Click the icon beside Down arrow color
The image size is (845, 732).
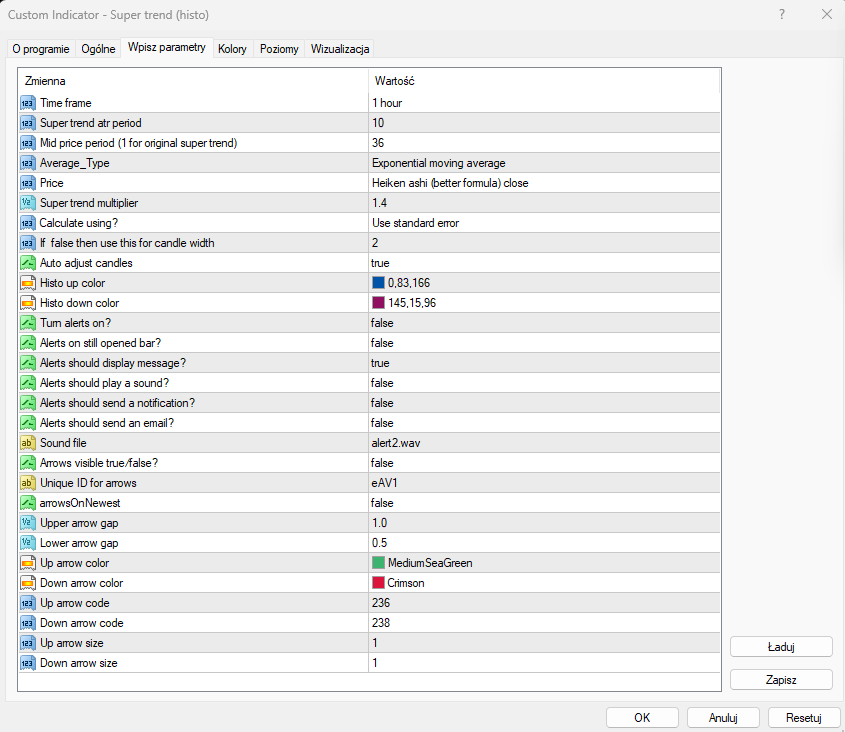28,583
